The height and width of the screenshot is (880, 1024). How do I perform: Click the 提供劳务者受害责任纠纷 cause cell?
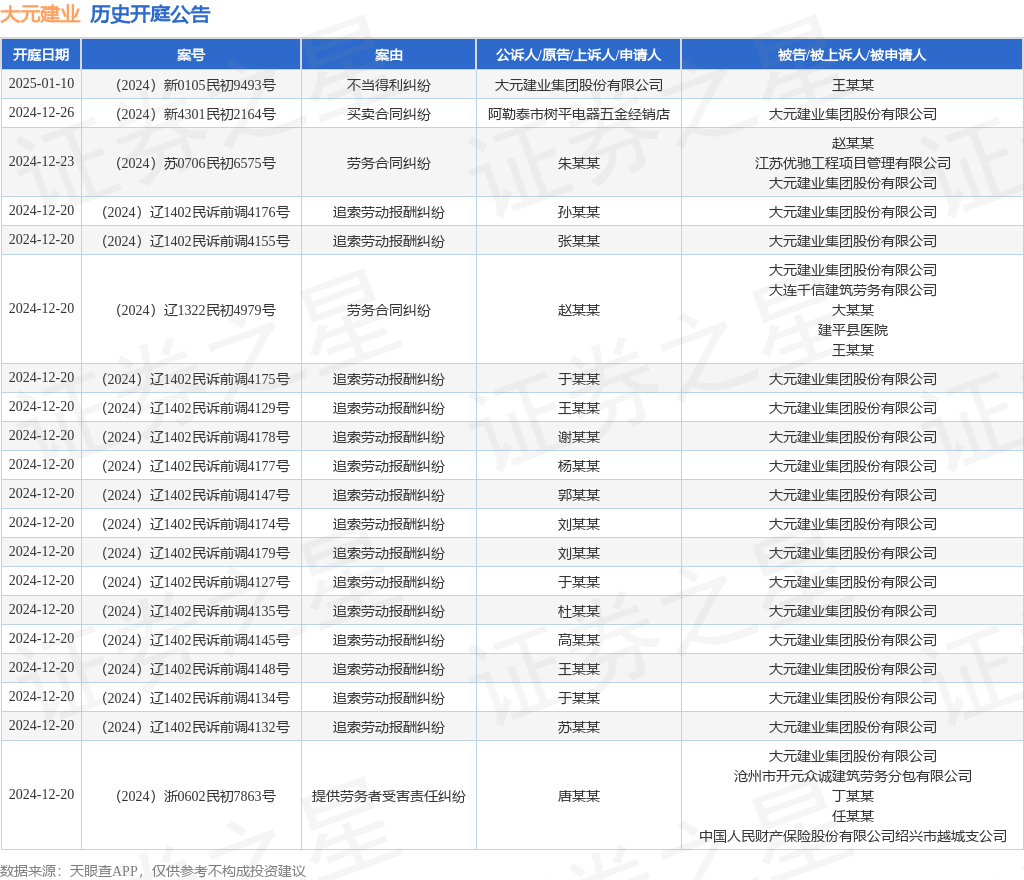tap(389, 796)
